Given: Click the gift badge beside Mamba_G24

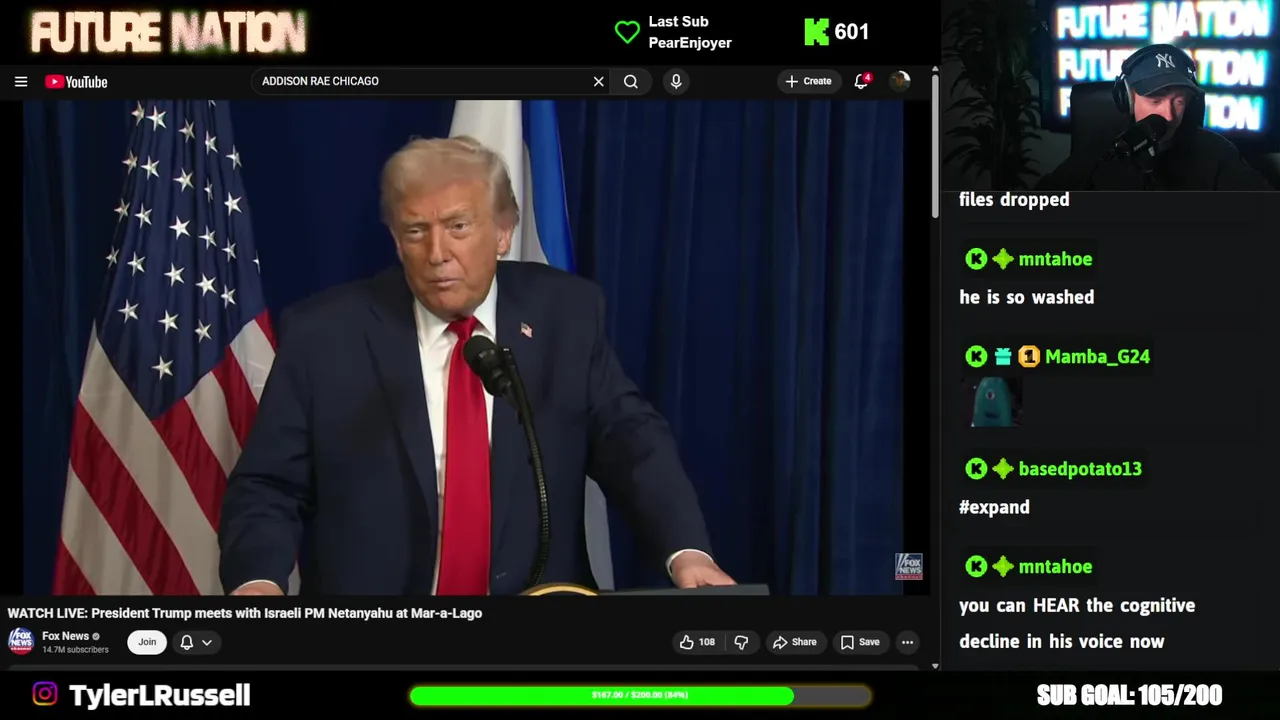Looking at the screenshot, I should tap(1002, 357).
